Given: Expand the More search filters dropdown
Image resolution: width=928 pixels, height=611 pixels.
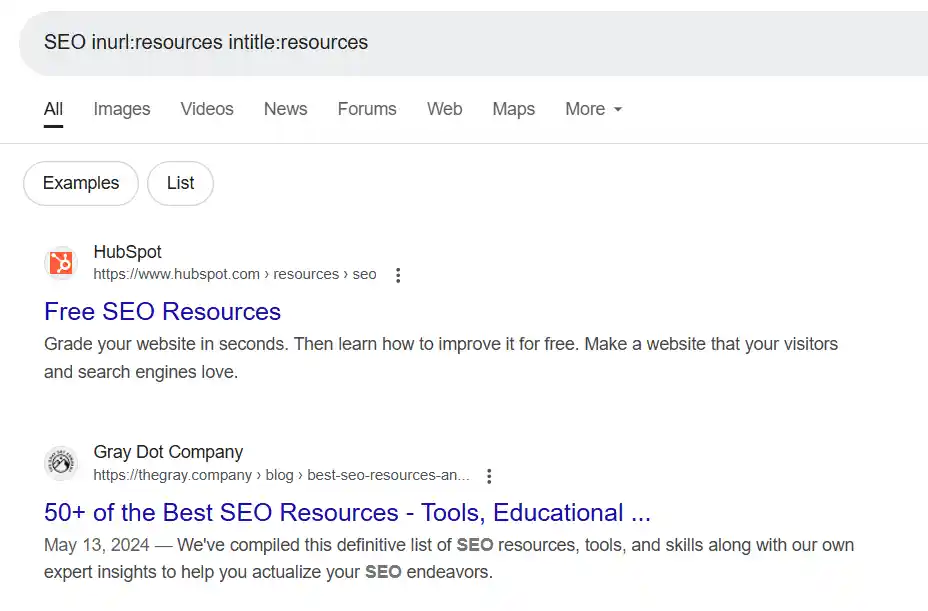Looking at the screenshot, I should coord(594,109).
